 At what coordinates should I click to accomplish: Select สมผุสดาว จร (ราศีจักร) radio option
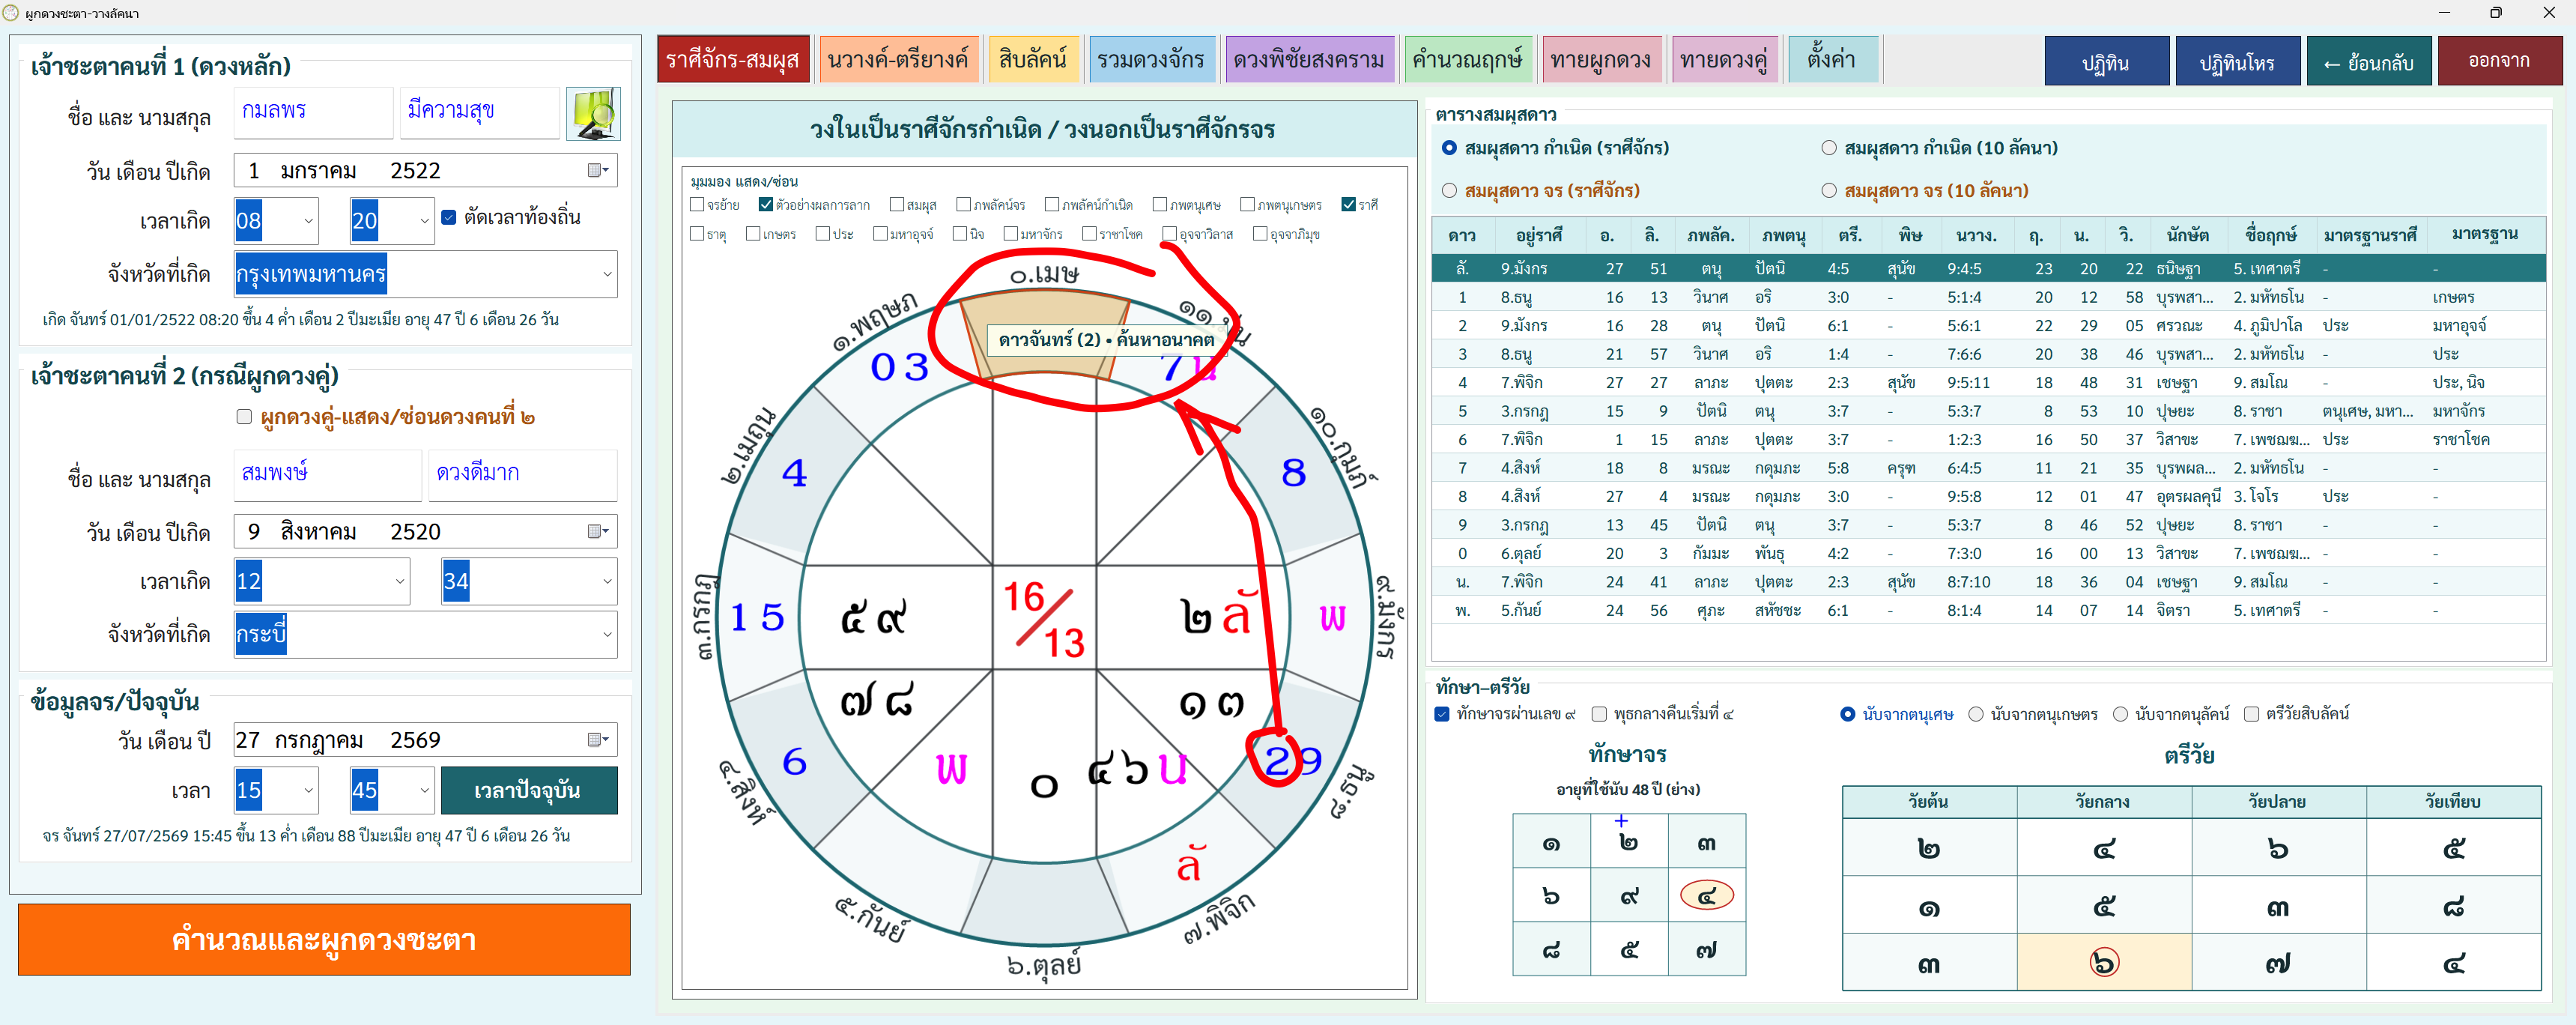point(1449,190)
